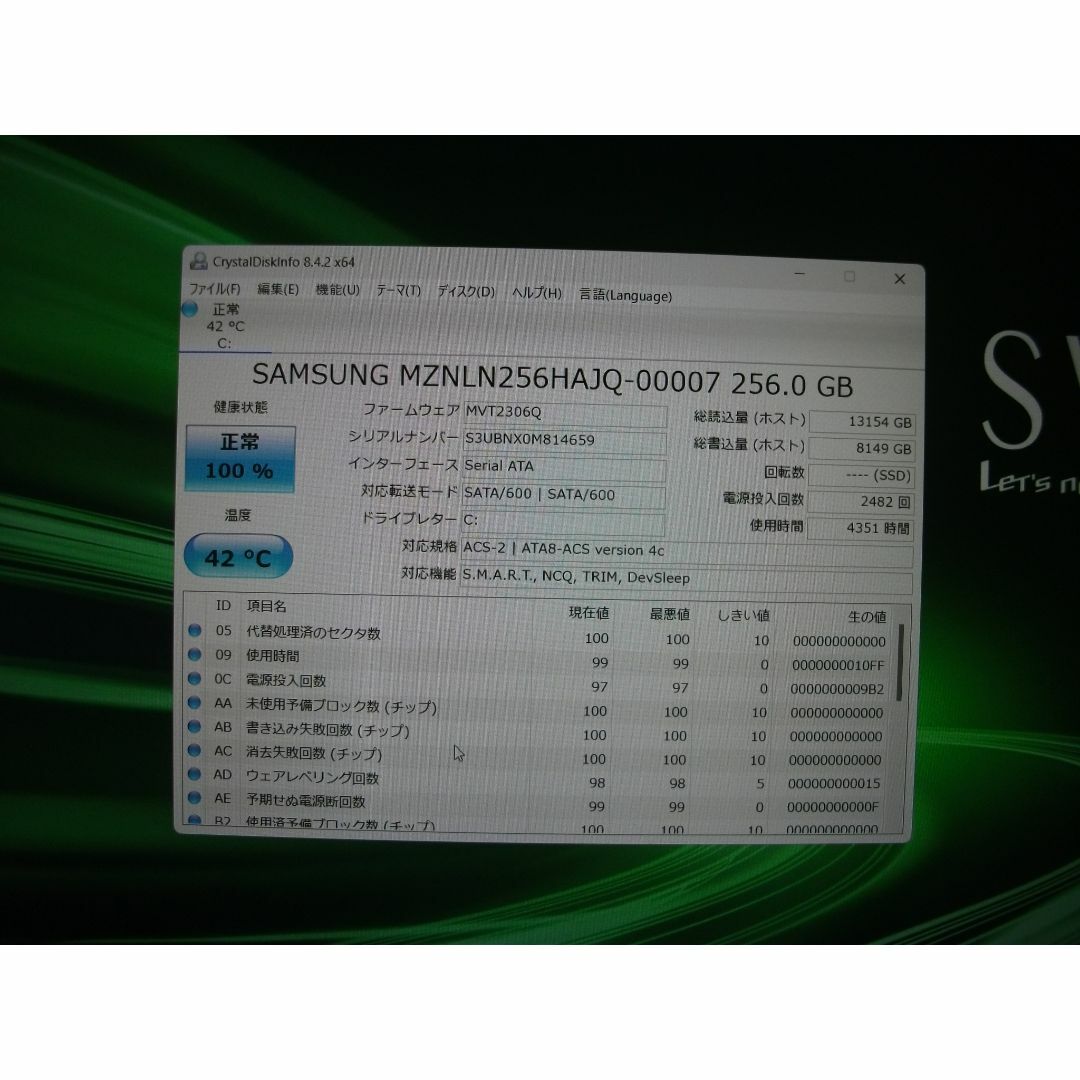Click status dot for attribute 05
1080x1080 pixels.
click(x=194, y=630)
